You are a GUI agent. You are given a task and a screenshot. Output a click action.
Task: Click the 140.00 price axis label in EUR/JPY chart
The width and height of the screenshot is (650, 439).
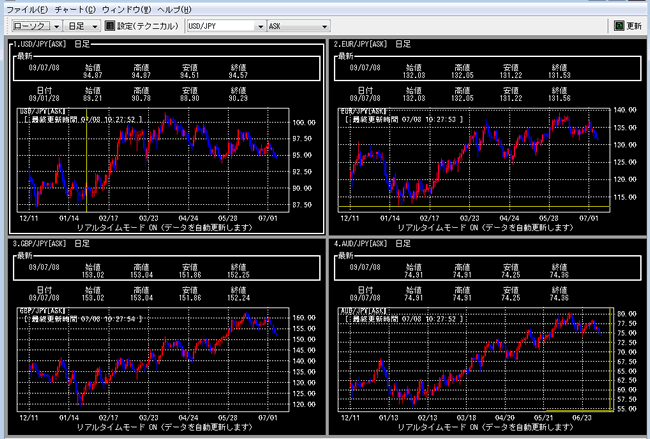[625, 110]
